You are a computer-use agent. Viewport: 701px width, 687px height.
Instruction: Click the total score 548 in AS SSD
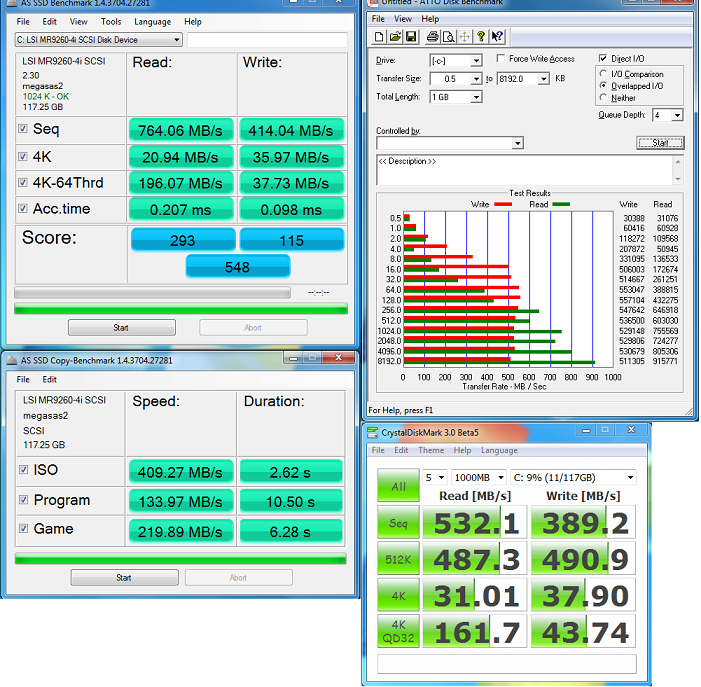pos(237,267)
